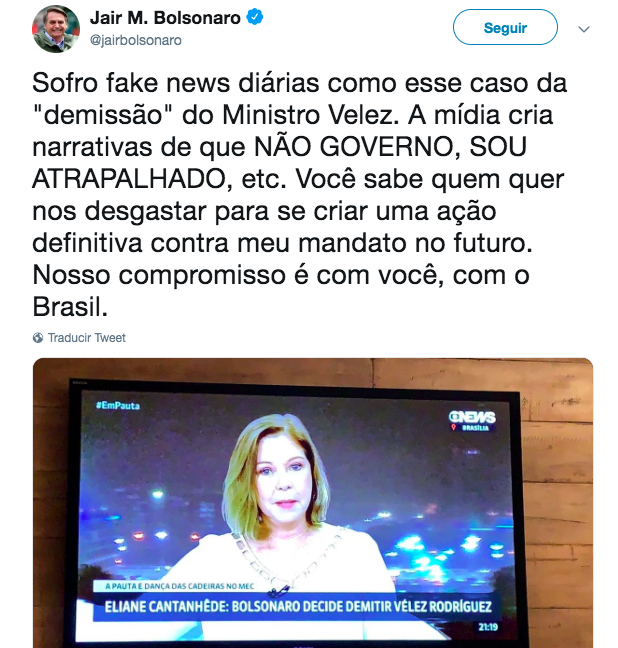Open the attached TV photo
The width and height of the screenshot is (618, 648).
[x=313, y=503]
